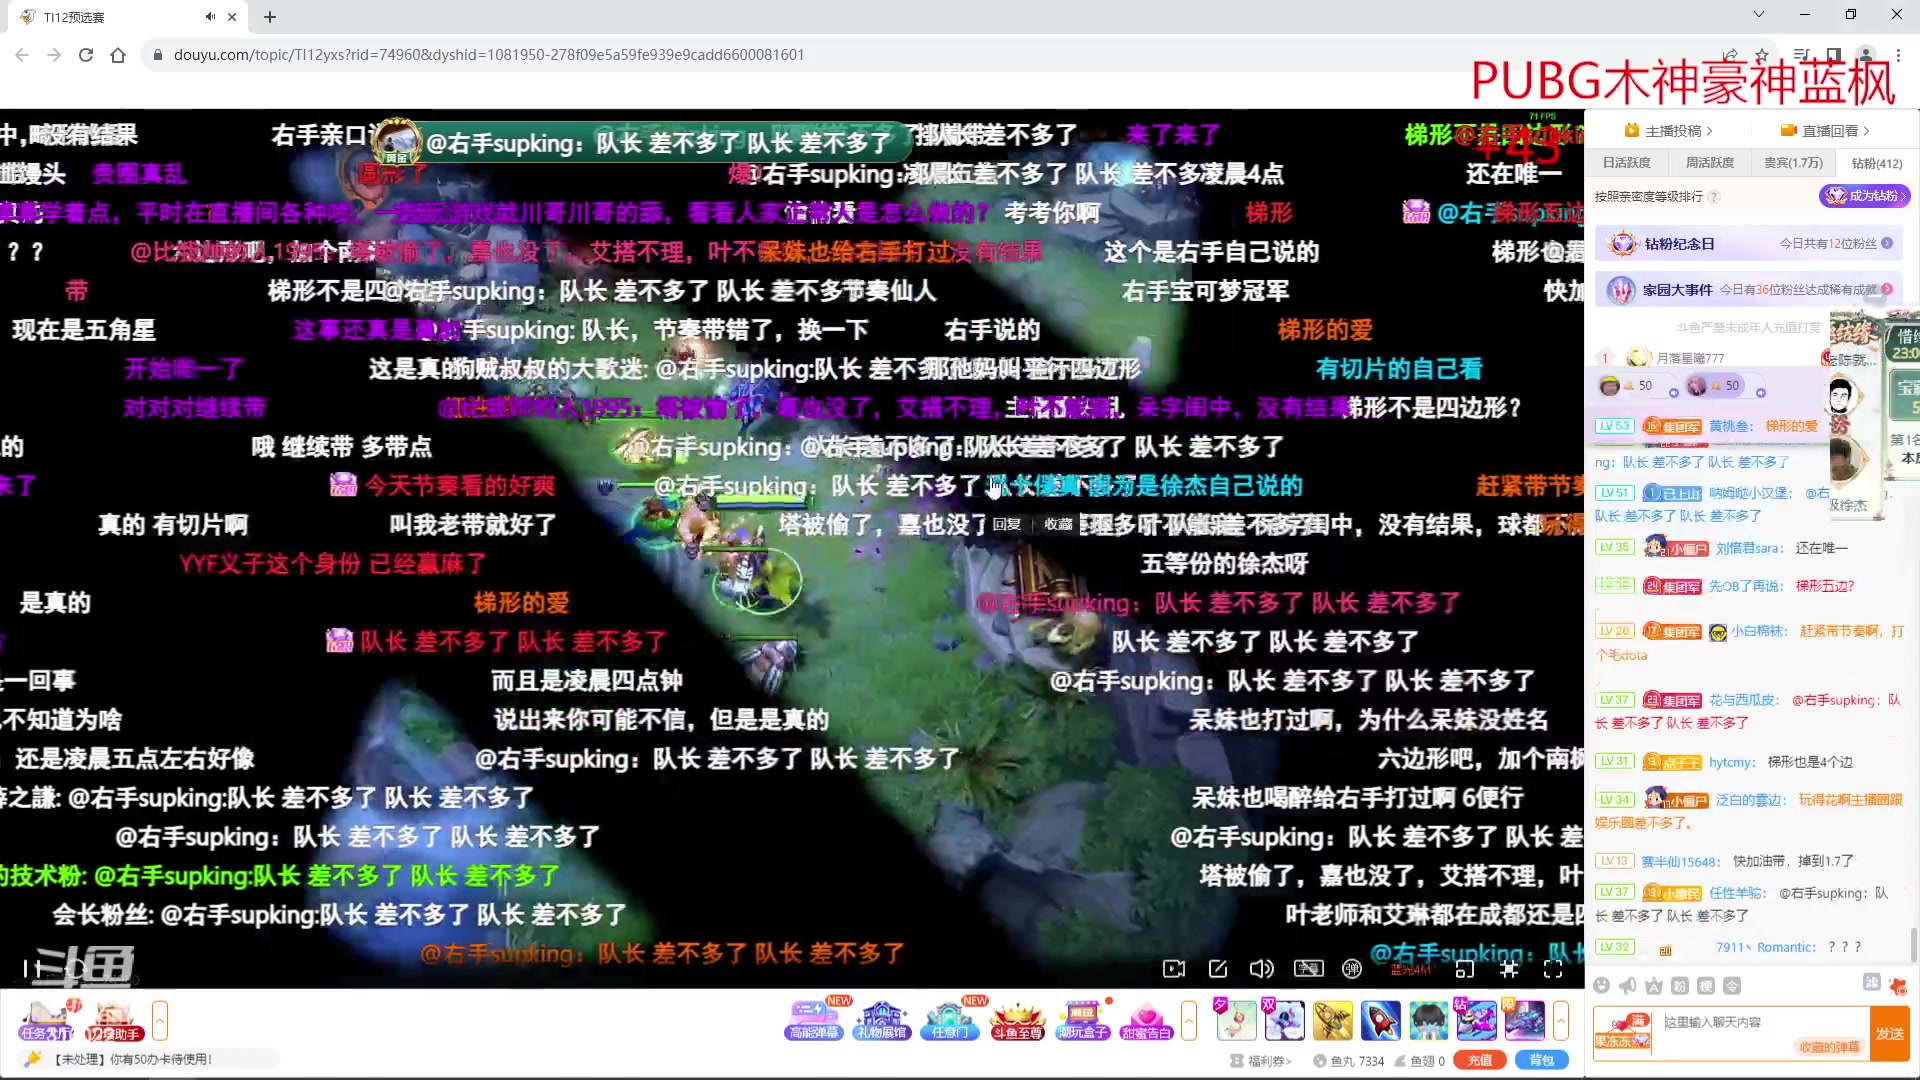1920x1080 pixels.
Task: Toggle the 粉 fan badge chat icon
Action: pos(1680,986)
